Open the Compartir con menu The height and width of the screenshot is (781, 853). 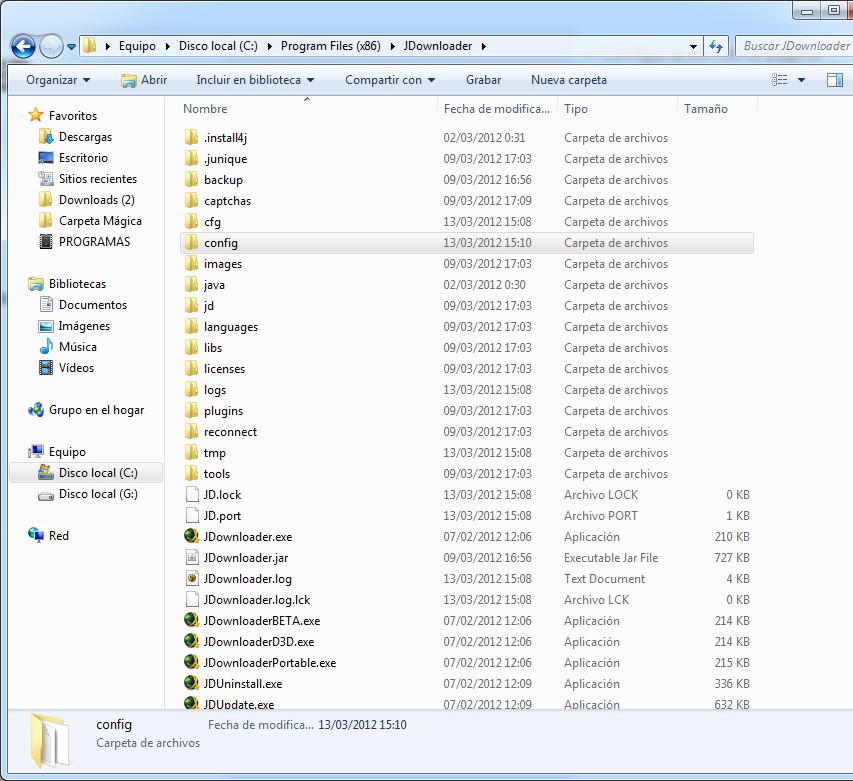coord(390,80)
